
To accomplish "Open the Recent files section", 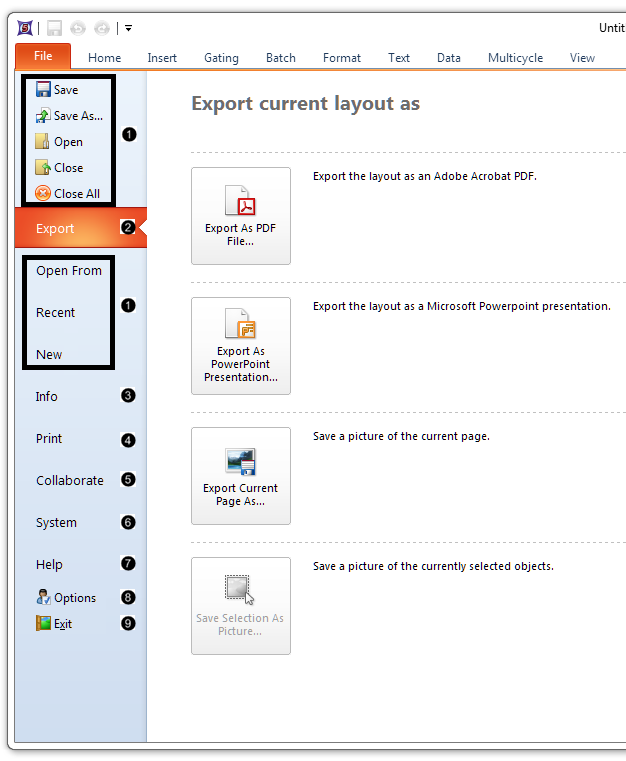I will click(56, 313).
